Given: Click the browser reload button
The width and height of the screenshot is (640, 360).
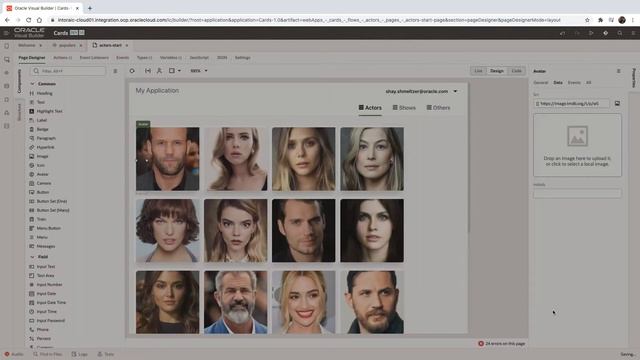Looking at the screenshot, I should tap(28, 20).
